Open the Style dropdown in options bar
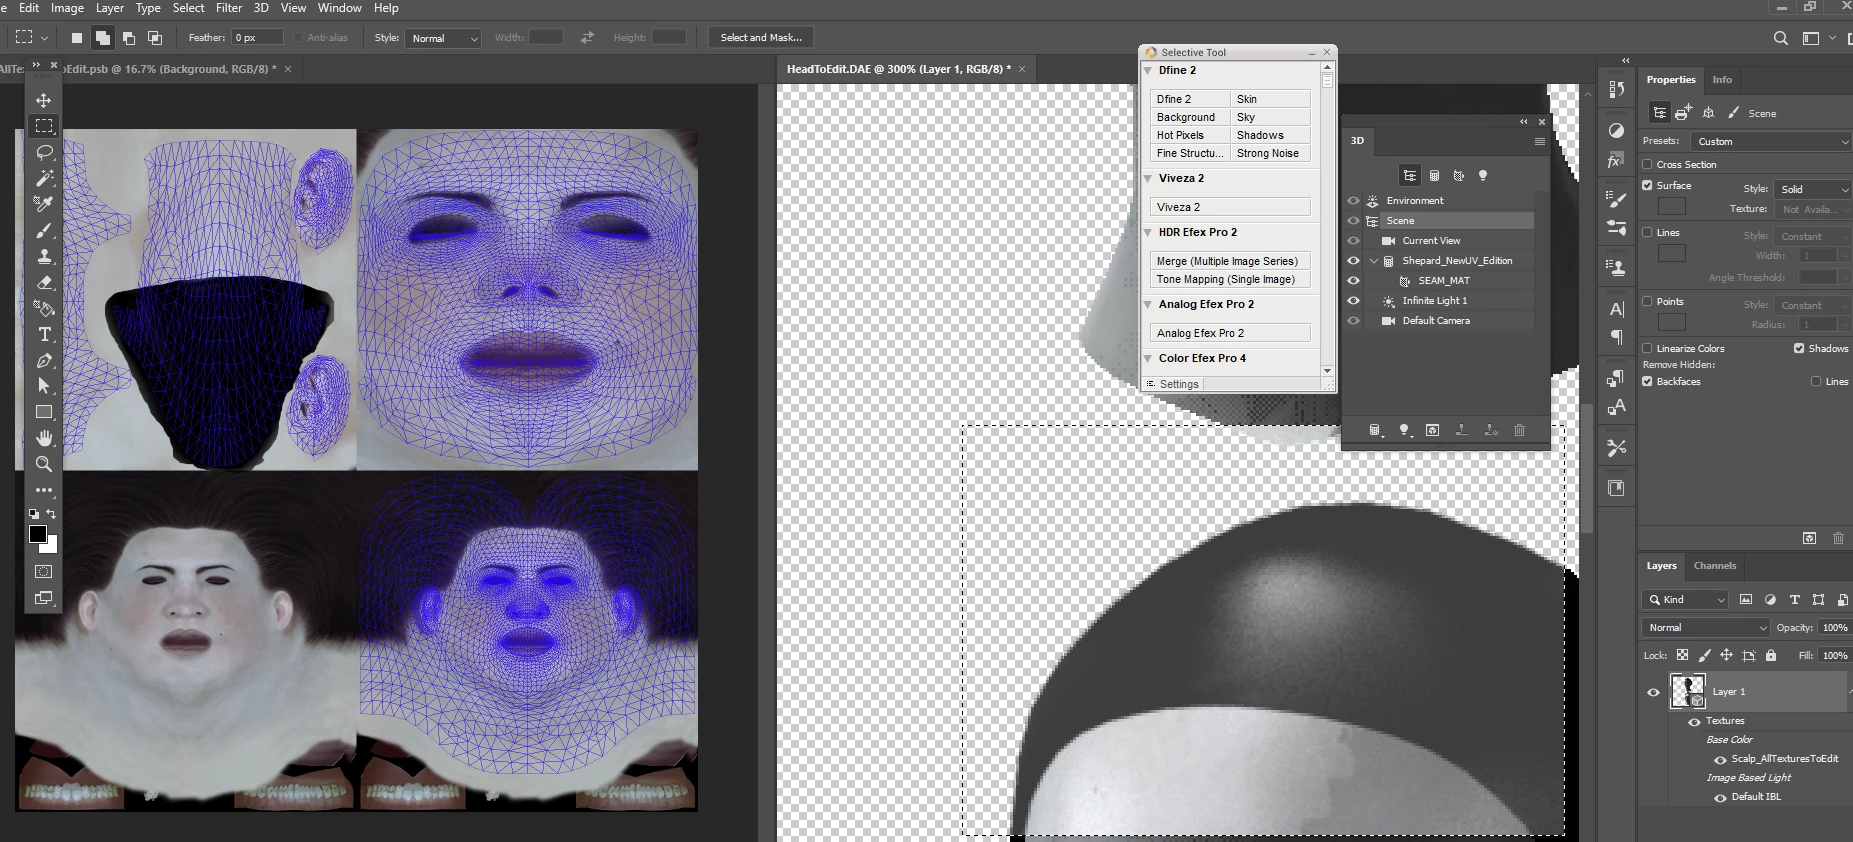Screen dimensions: 1853x842 tap(443, 38)
